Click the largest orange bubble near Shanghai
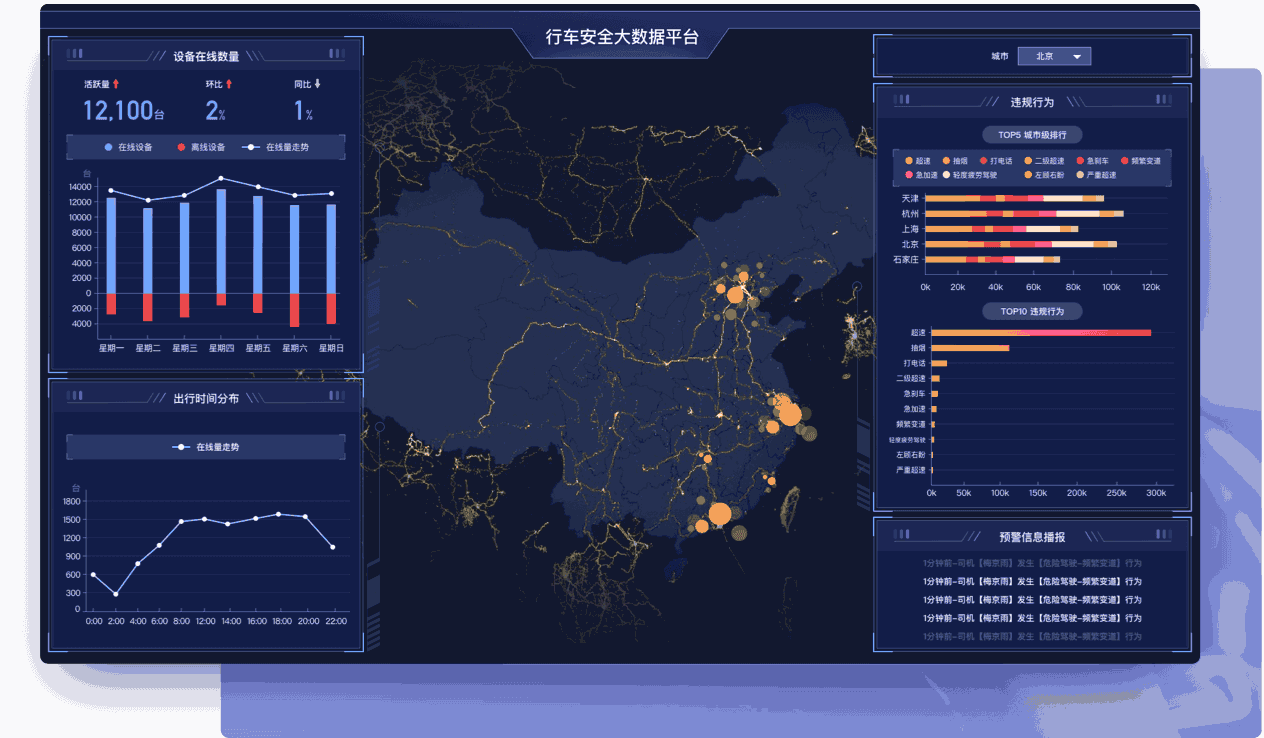 click(x=789, y=413)
